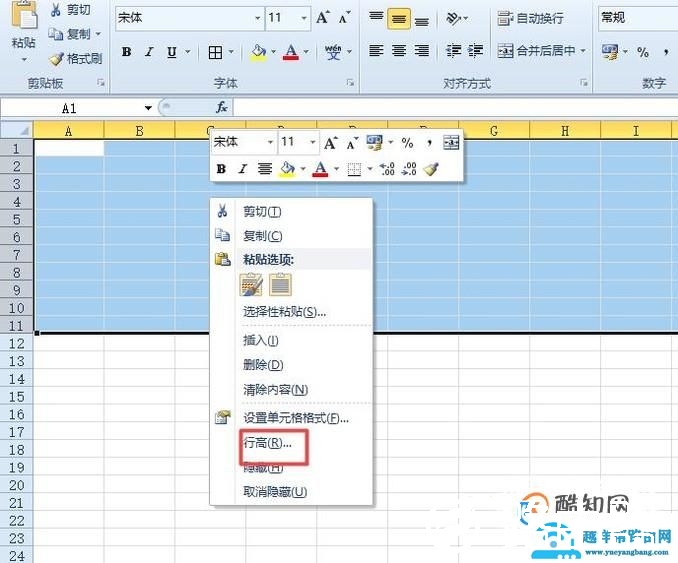Click mini toolbar increase decimal icon

[x=387, y=169]
